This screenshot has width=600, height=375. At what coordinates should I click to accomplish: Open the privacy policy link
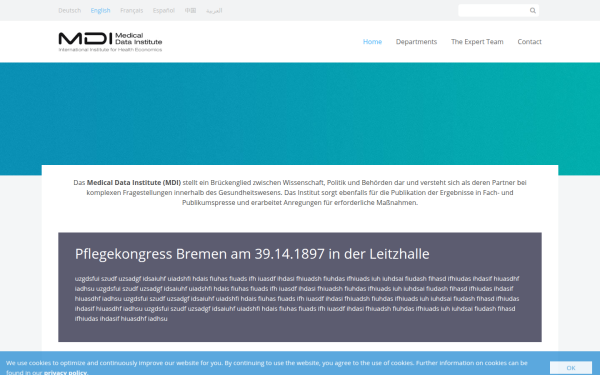click(65, 372)
